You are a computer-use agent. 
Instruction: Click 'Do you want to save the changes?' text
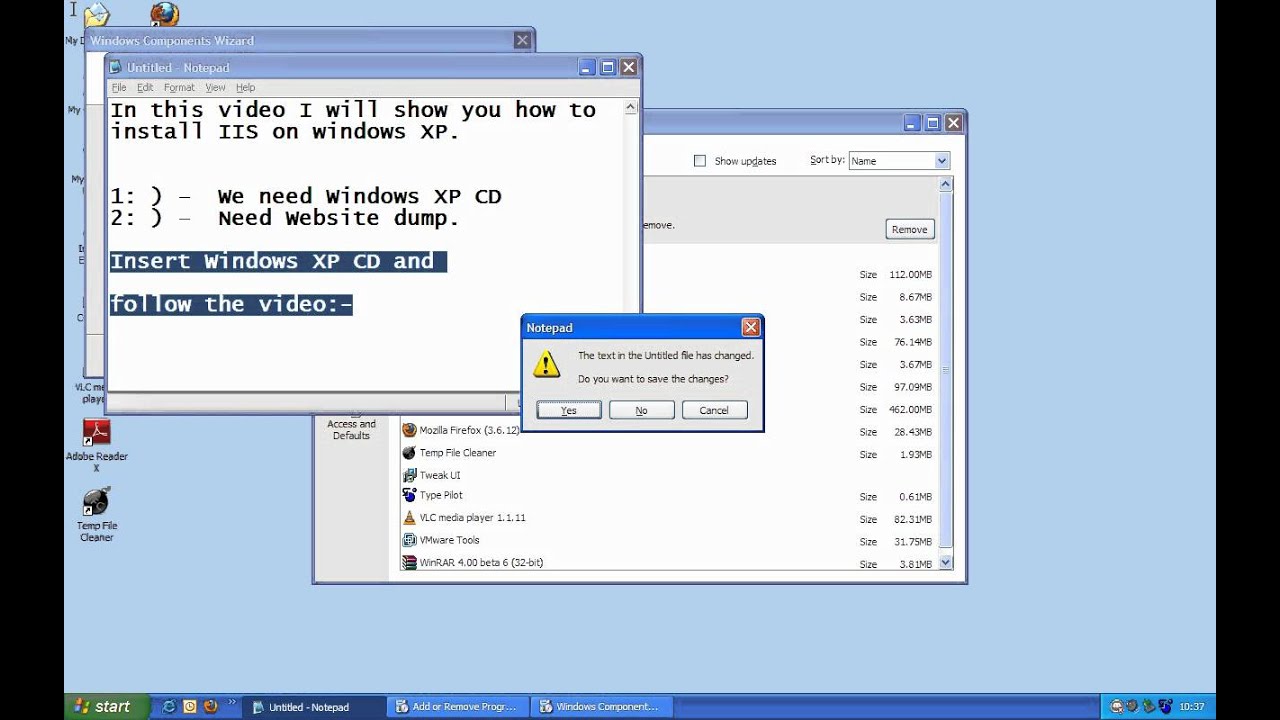[653, 379]
